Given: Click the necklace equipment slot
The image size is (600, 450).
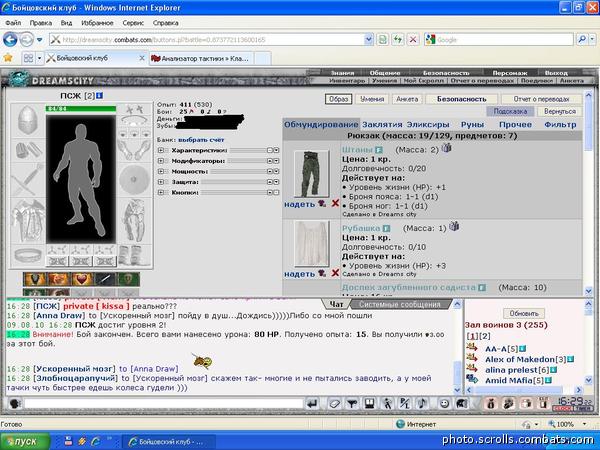Looking at the screenshot, I should click(x=134, y=121).
